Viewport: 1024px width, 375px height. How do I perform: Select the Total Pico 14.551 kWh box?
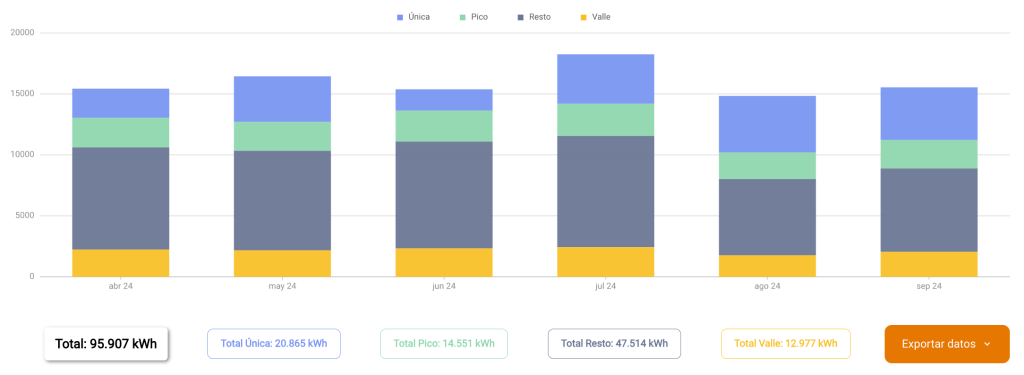click(443, 344)
